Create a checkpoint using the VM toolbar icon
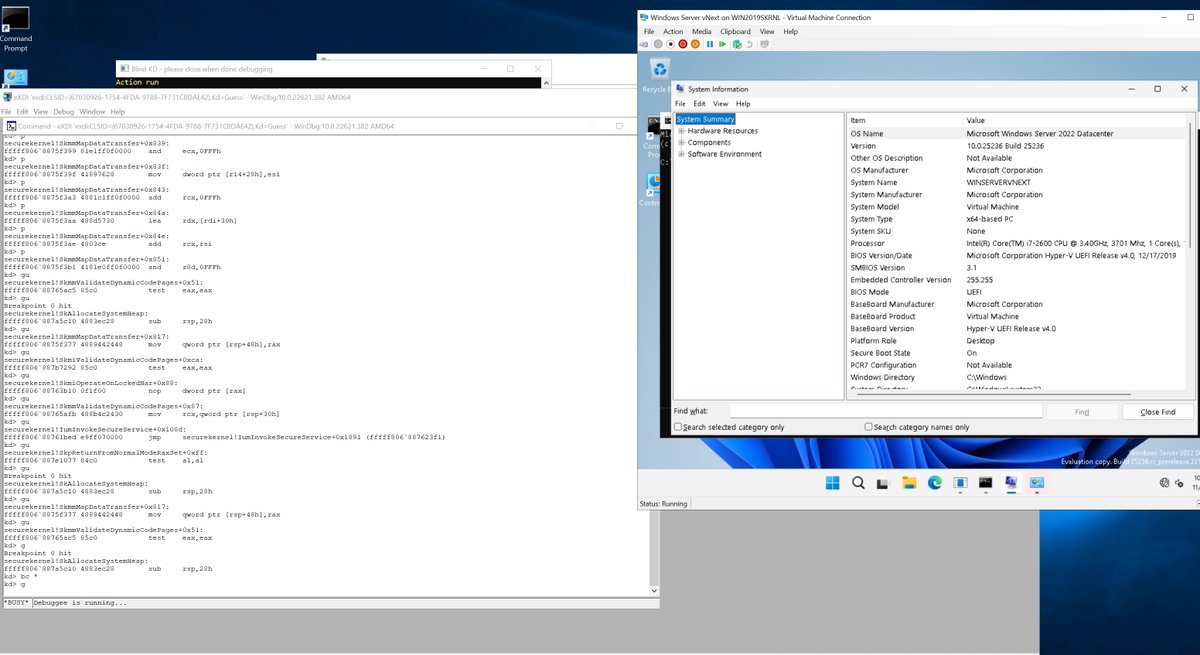Viewport: 1200px width, 655px height. (x=737, y=44)
